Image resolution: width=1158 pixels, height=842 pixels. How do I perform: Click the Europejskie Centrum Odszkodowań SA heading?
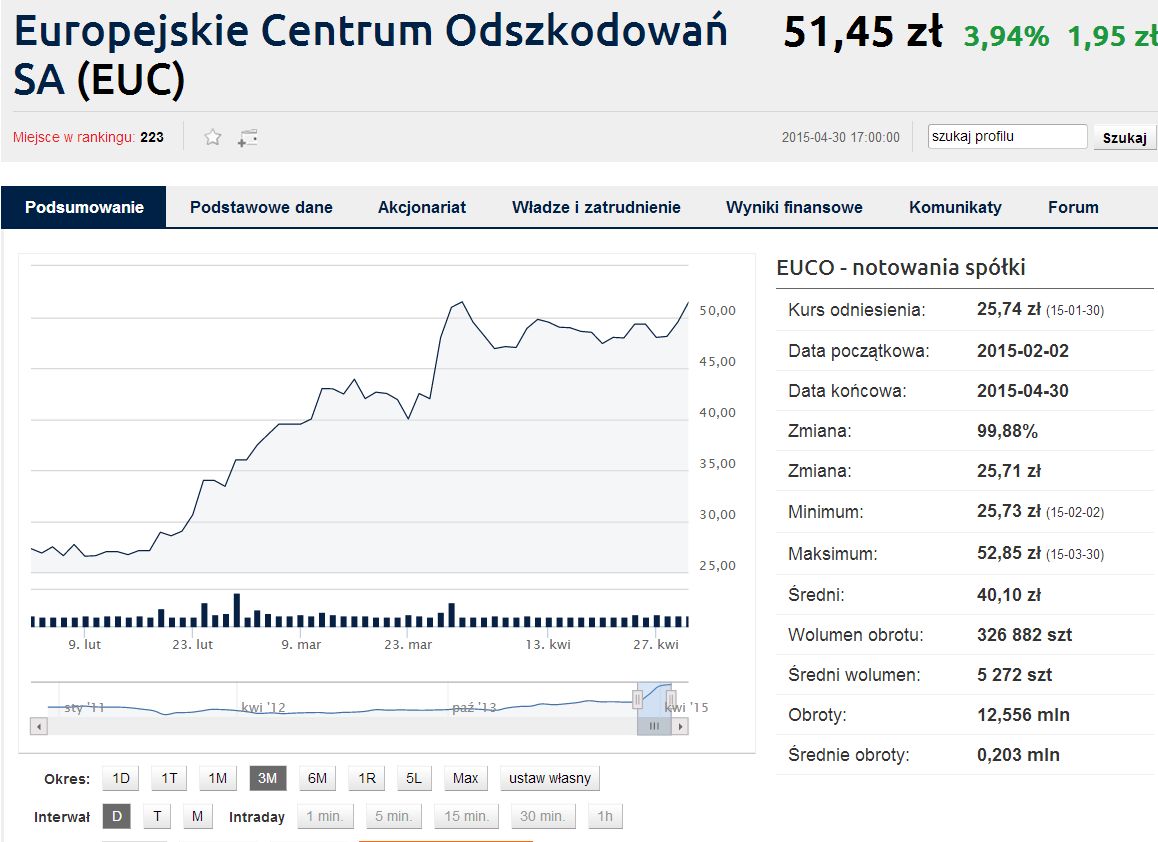[x=371, y=55]
